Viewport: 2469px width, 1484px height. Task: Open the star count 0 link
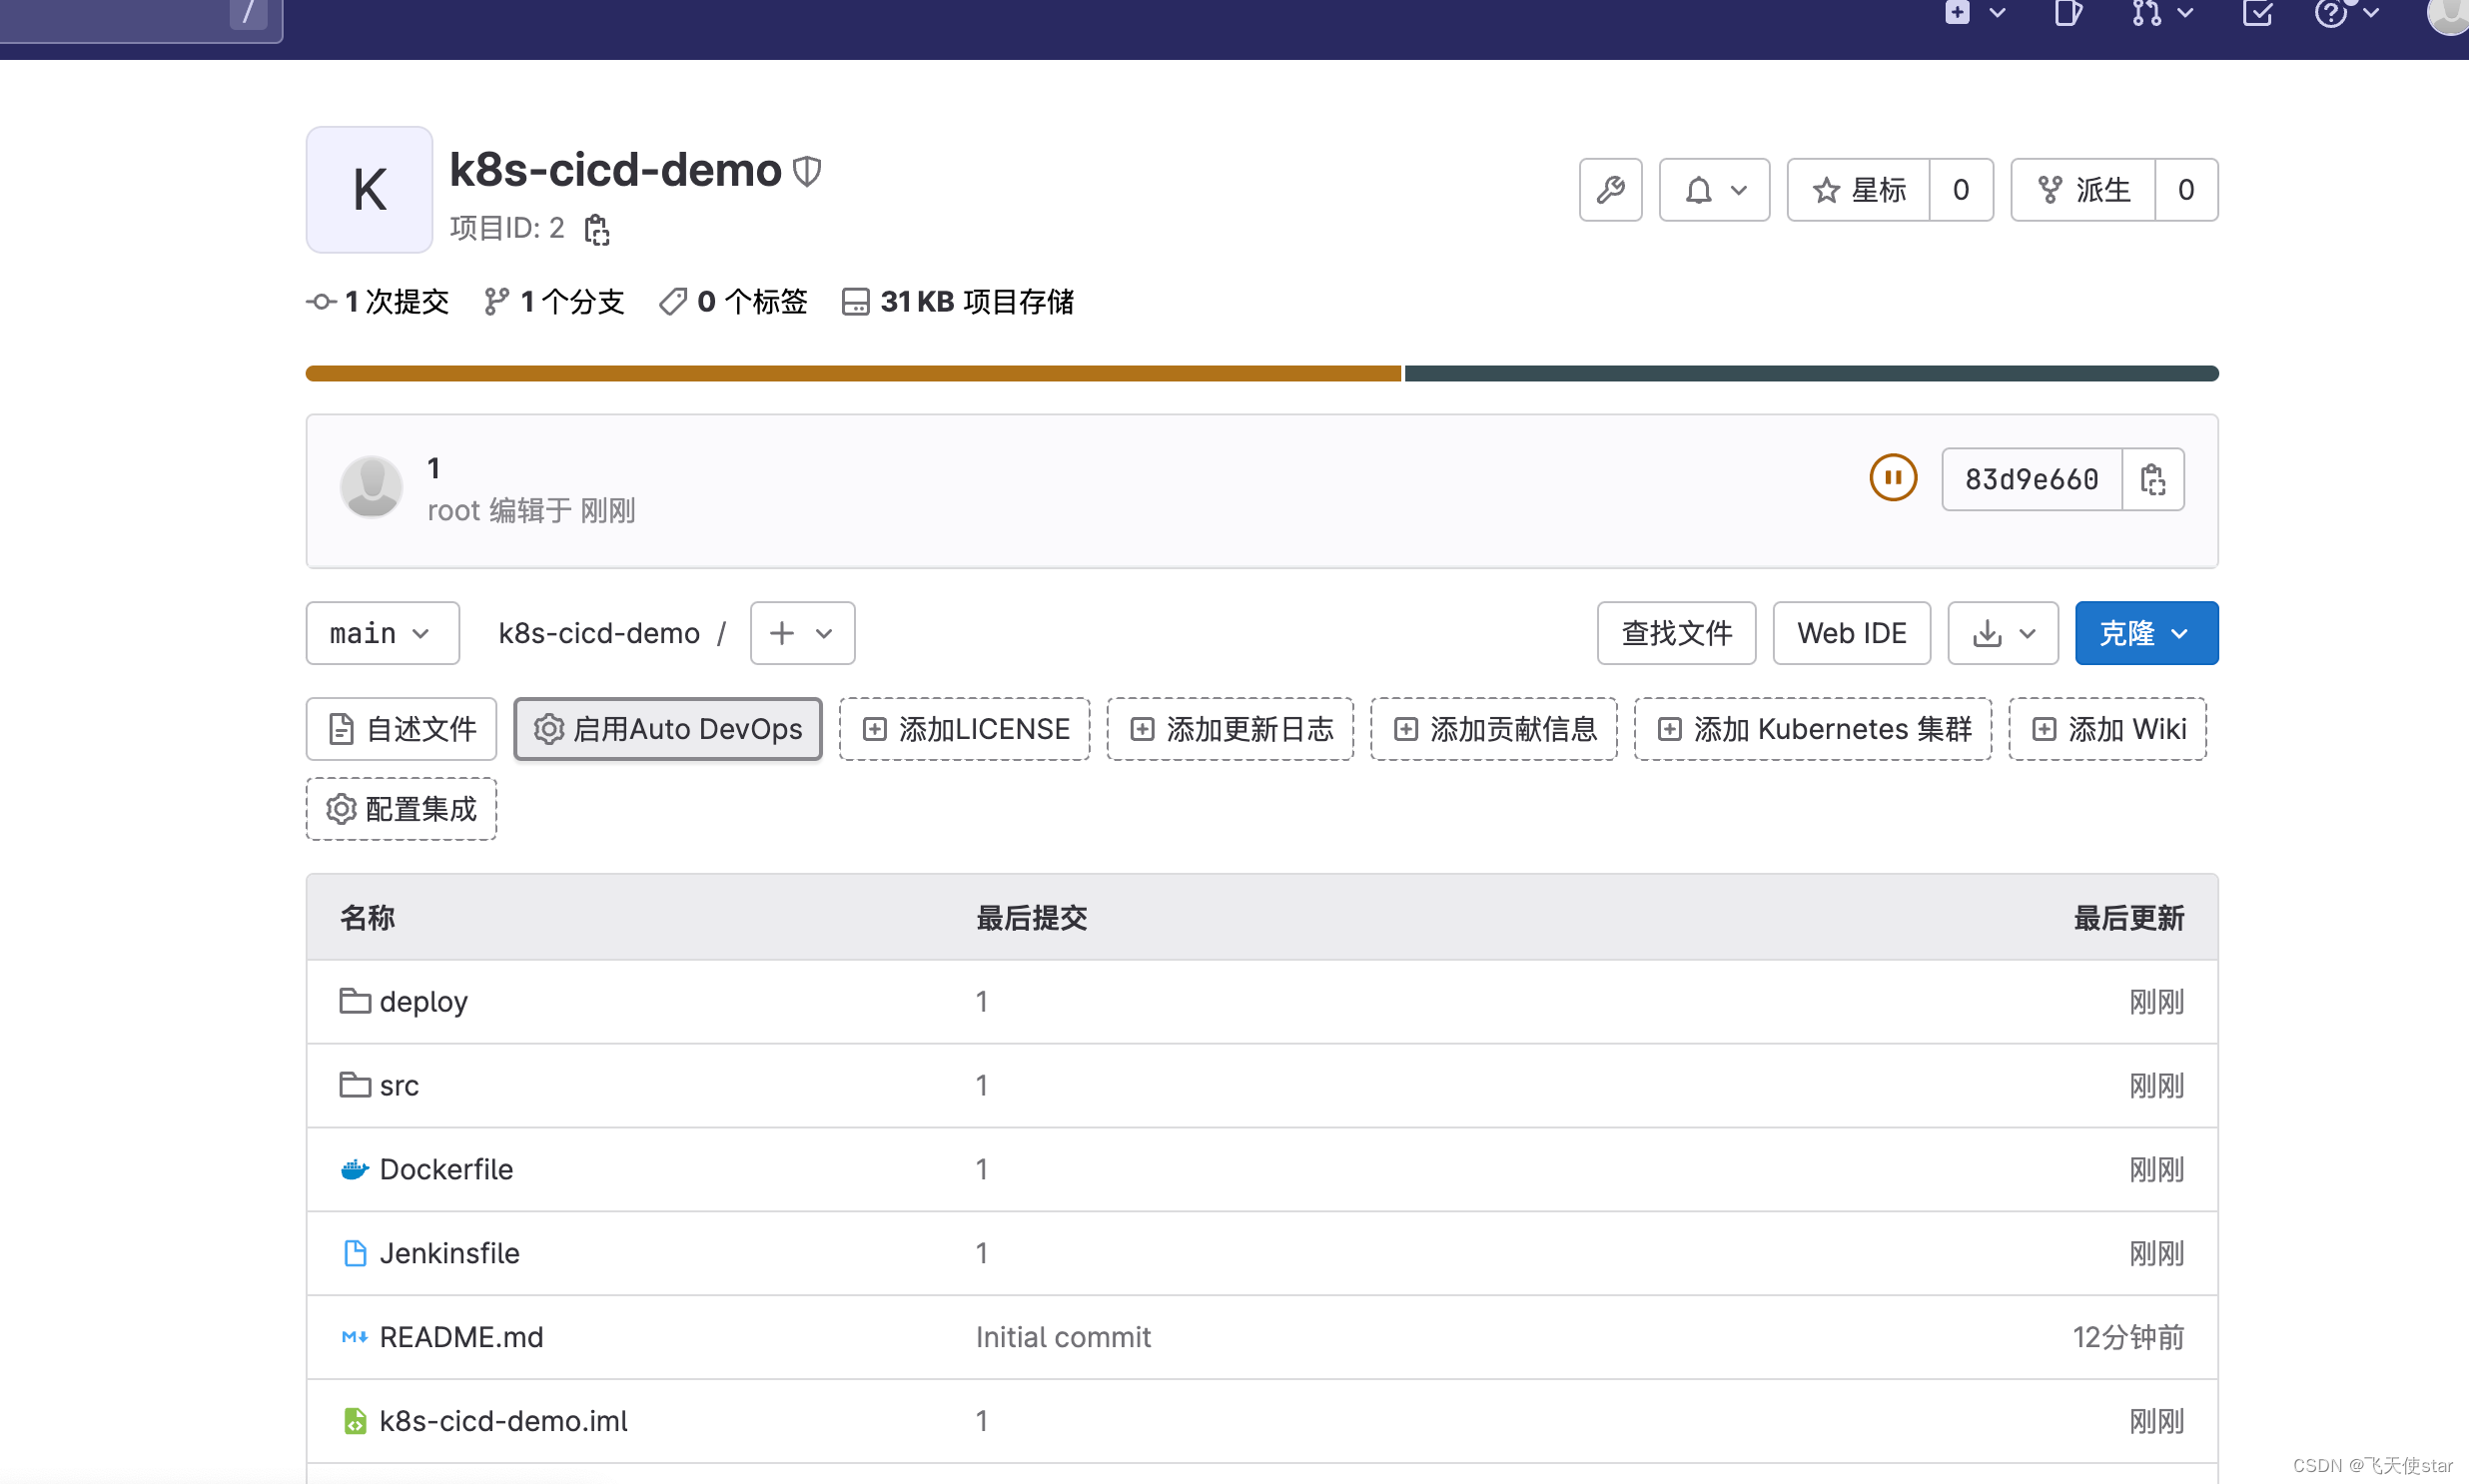[x=1961, y=190]
